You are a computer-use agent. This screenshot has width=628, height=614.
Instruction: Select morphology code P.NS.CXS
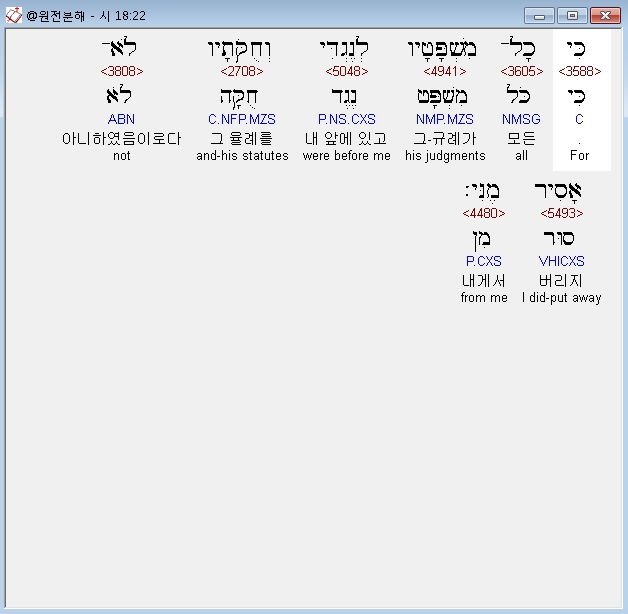click(x=347, y=119)
